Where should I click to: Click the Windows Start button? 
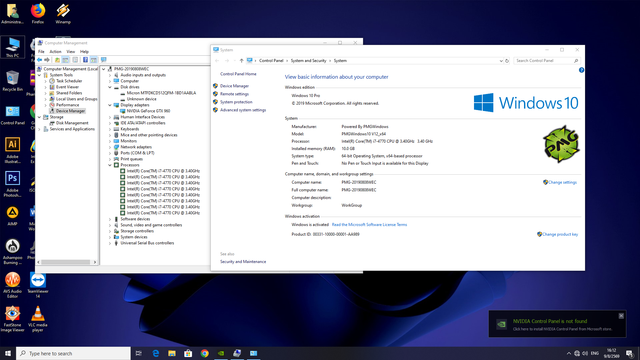click(x=8, y=353)
